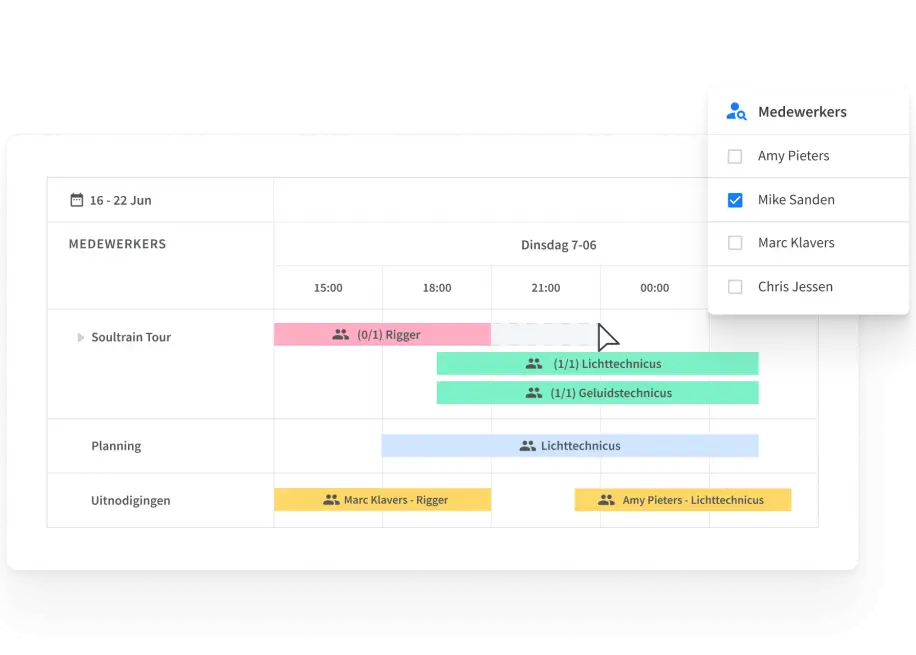This screenshot has height=655, width=916.
Task: Click the 18:00 time header
Action: (x=437, y=287)
